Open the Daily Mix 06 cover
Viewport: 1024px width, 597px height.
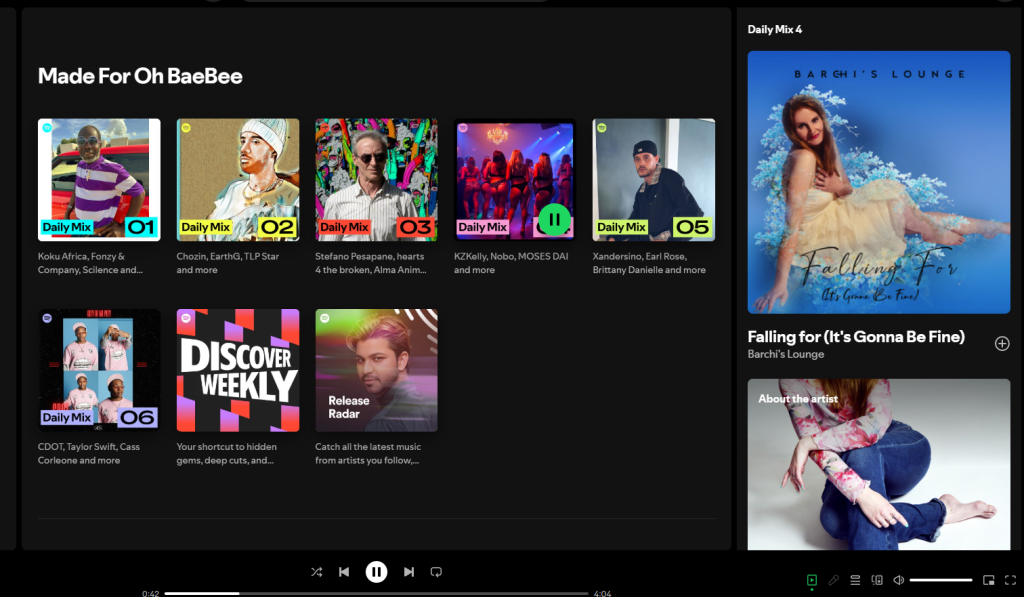coord(99,370)
